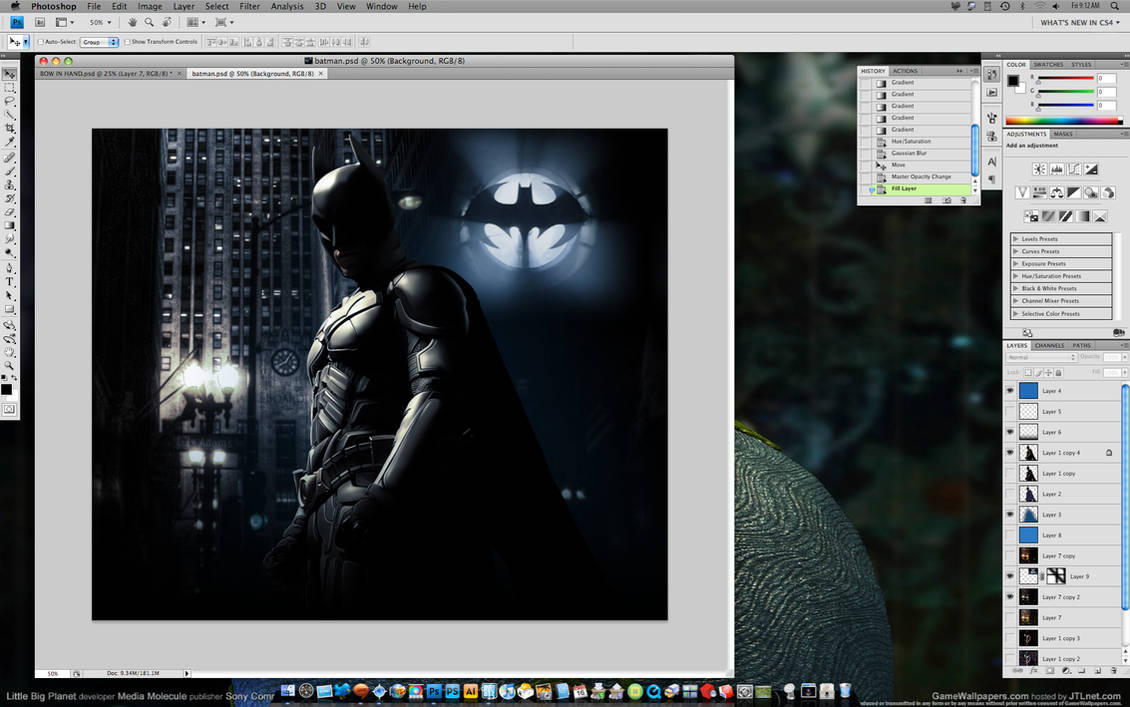Add a Curves adjustment
This screenshot has height=707, width=1130.
1074,169
